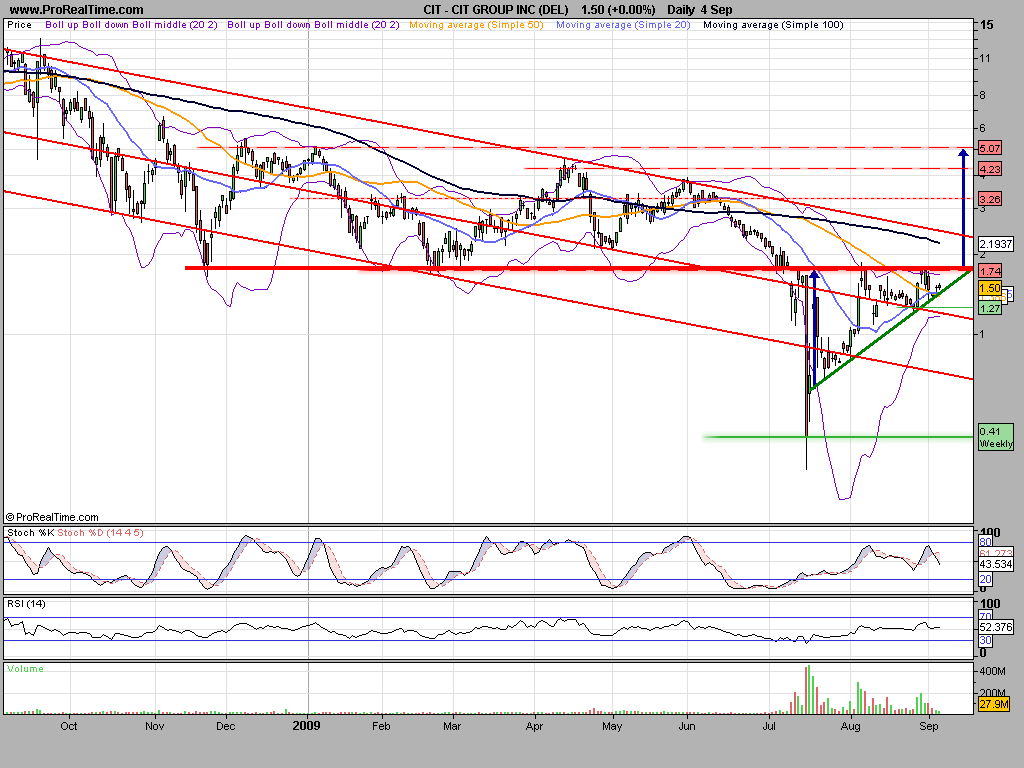1024x768 pixels.
Task: Click the 6 price axis value
Action: tap(982, 128)
